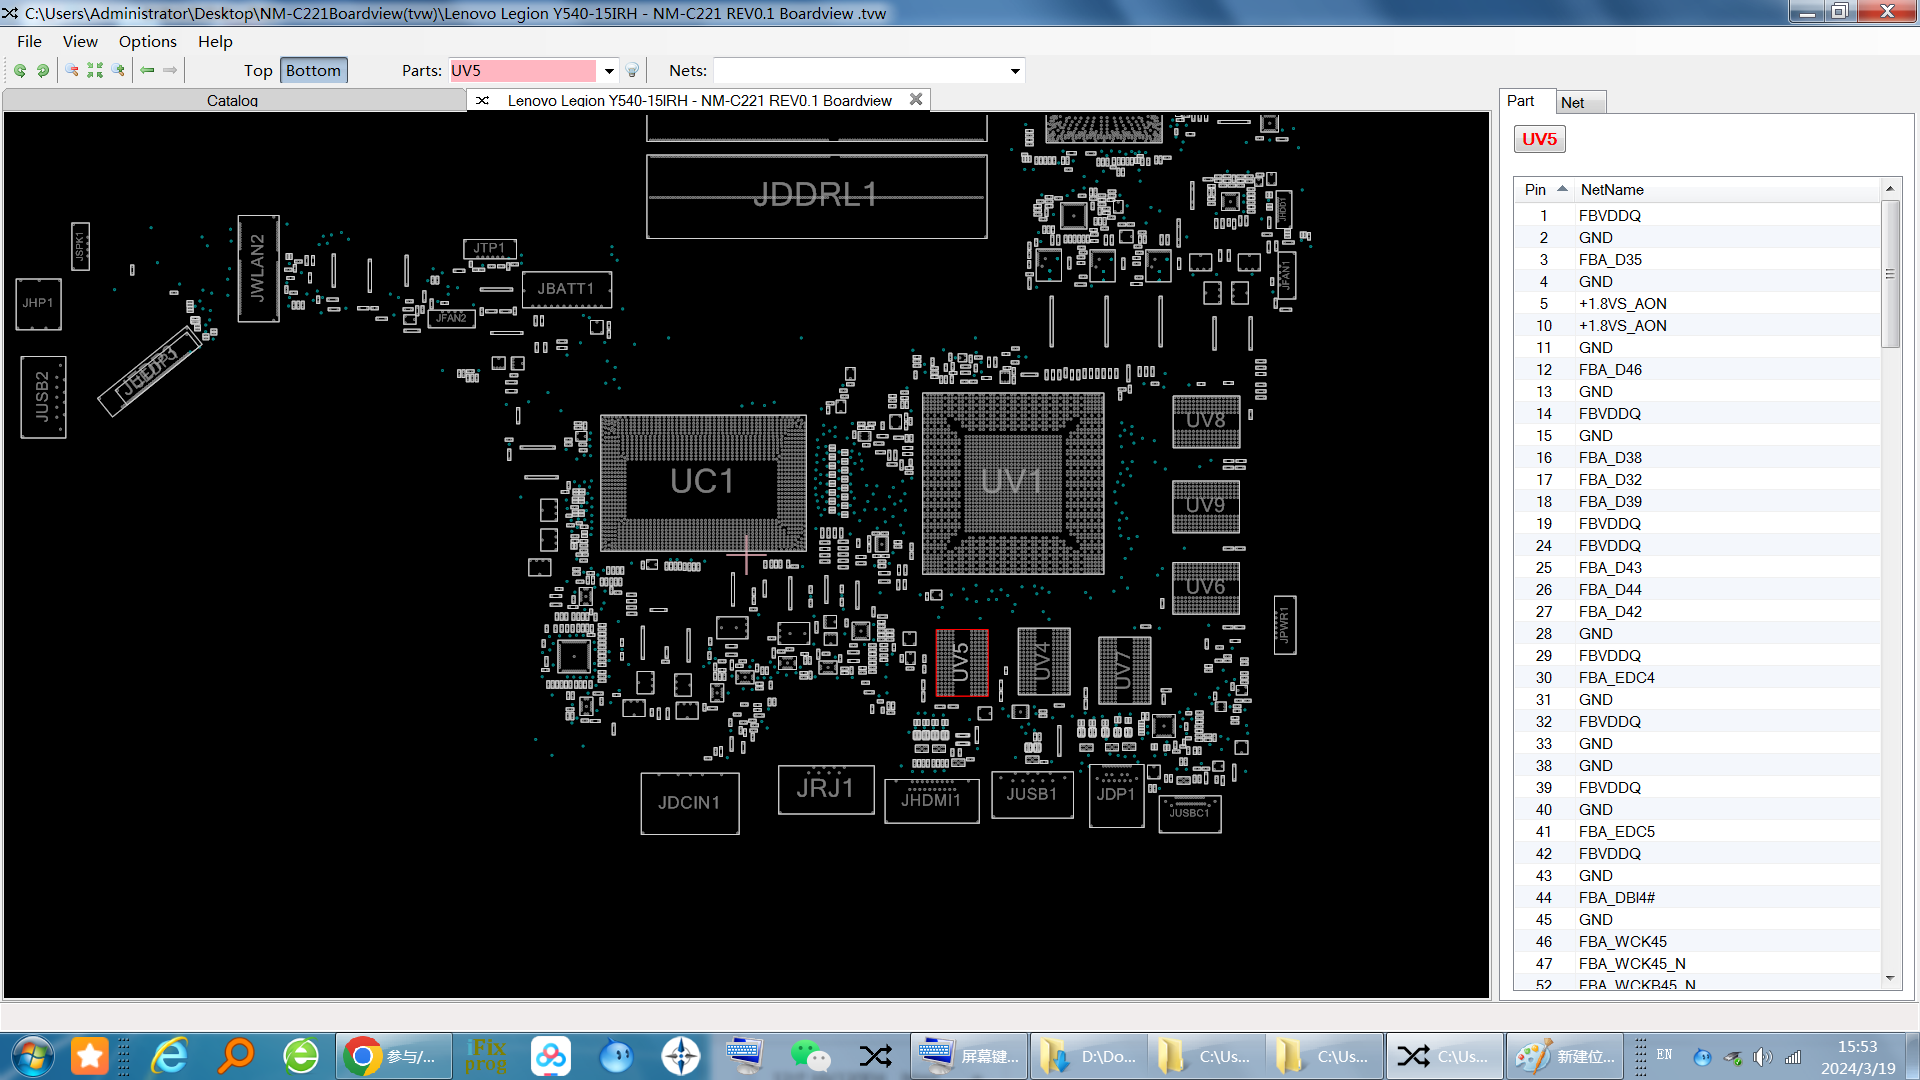Select pin 47 net FBA_WCK45_N
Screen dimensions: 1920x1080
point(1697,964)
